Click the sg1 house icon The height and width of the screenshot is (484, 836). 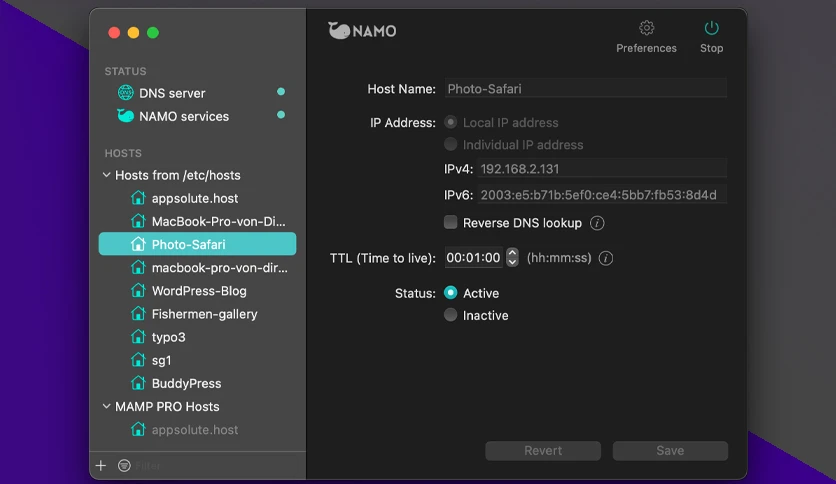[138, 360]
